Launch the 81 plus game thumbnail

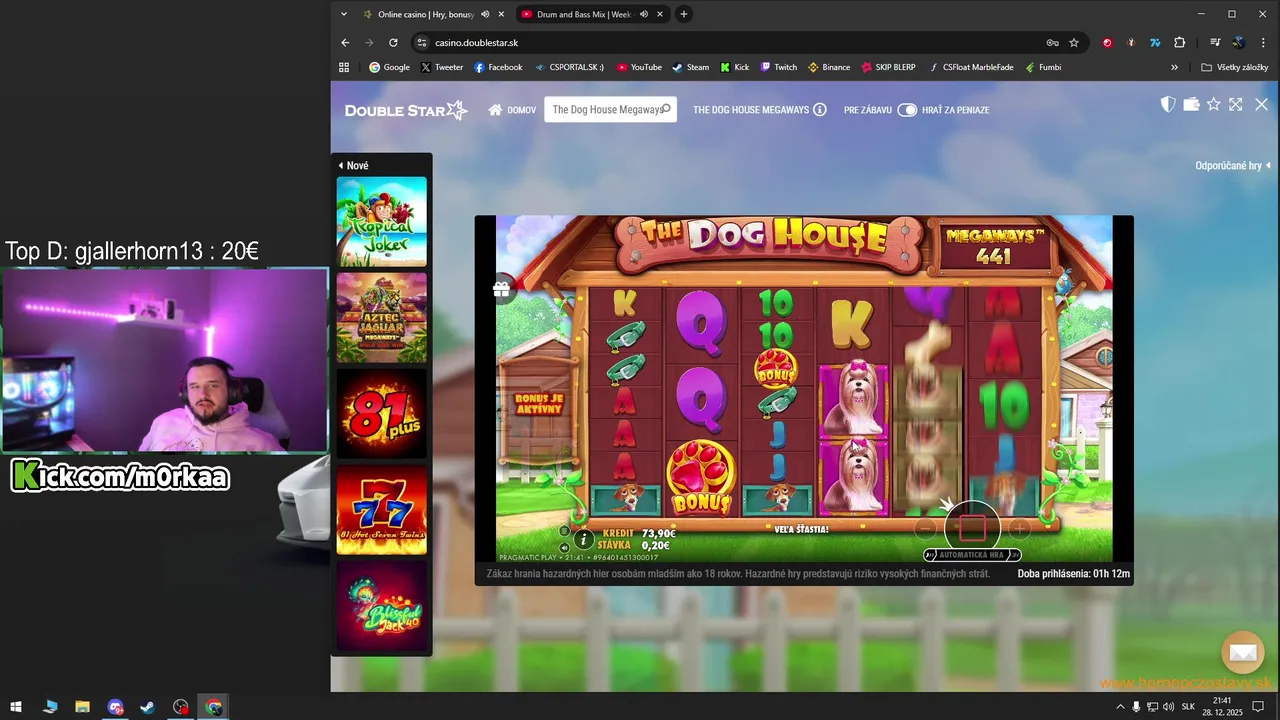(x=381, y=414)
